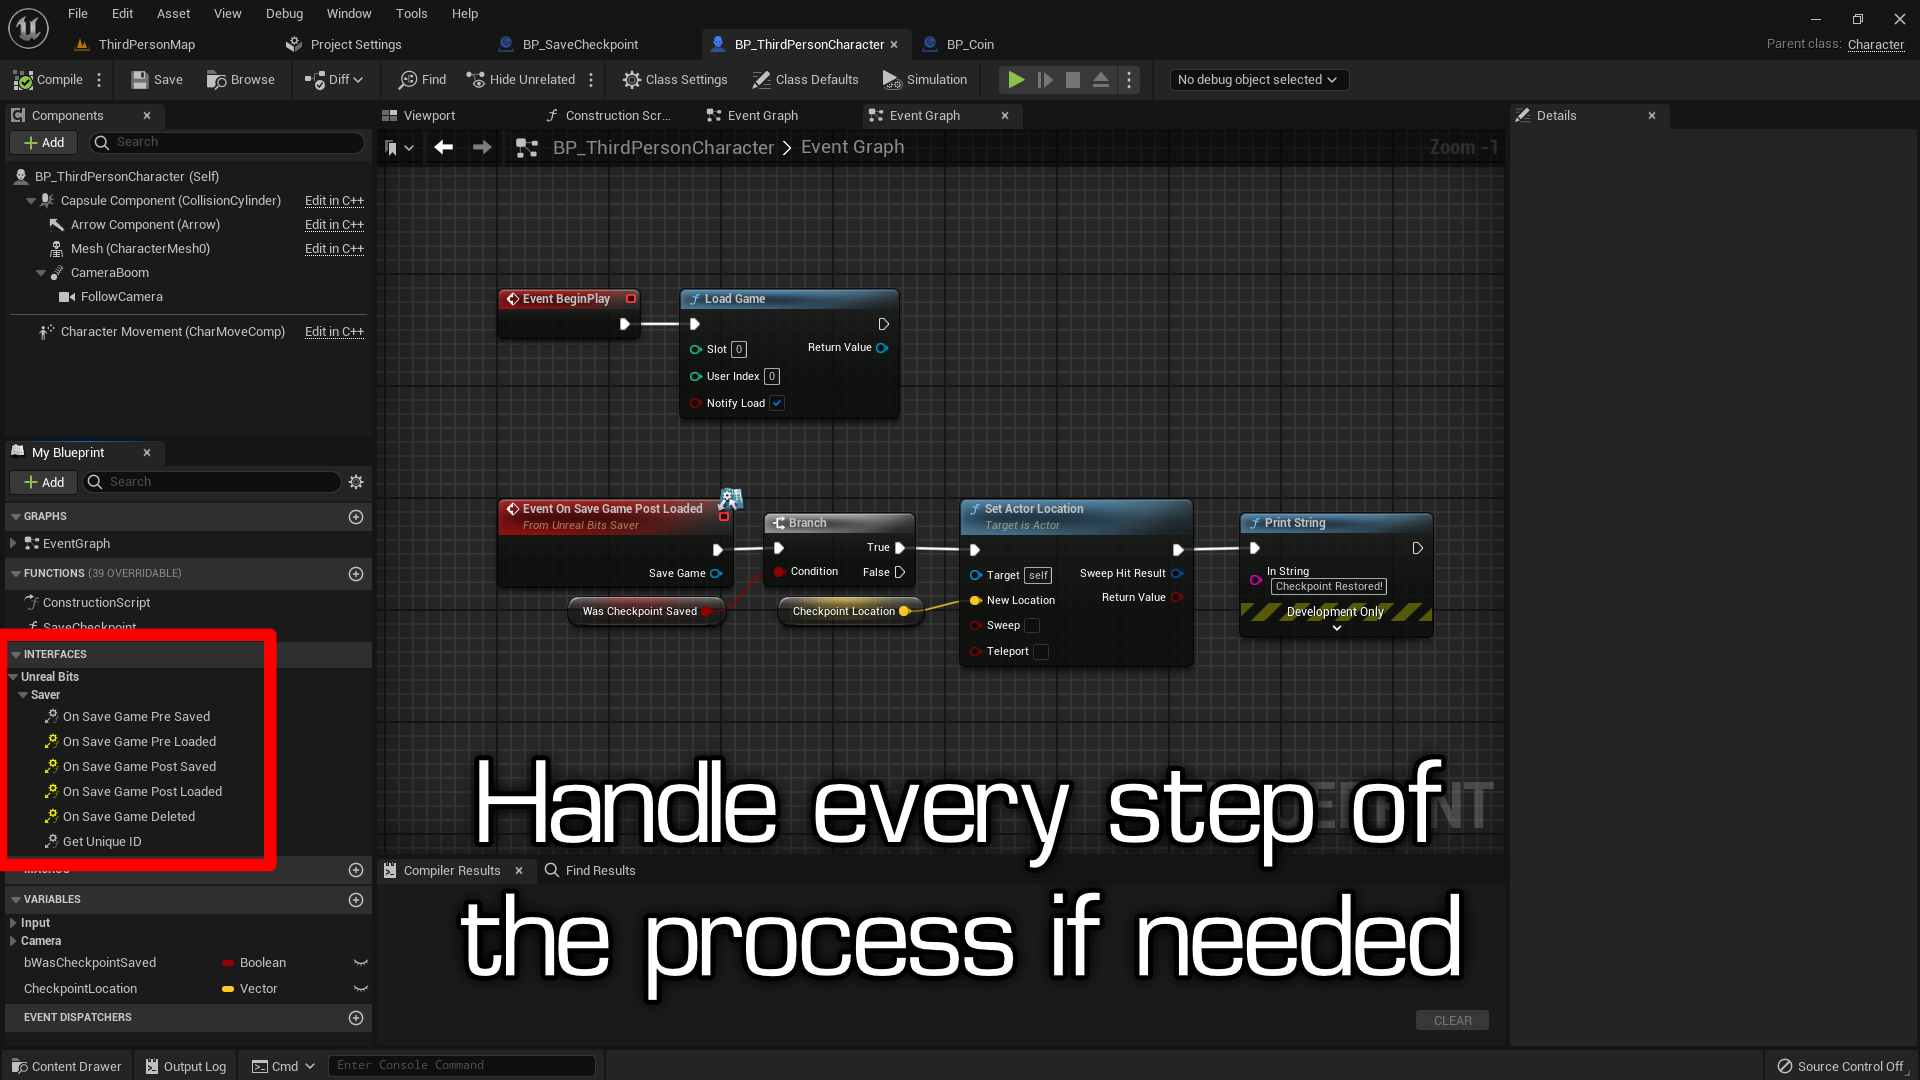
Task: Click Edit in C++ for Capsule Component
Action: 334,200
